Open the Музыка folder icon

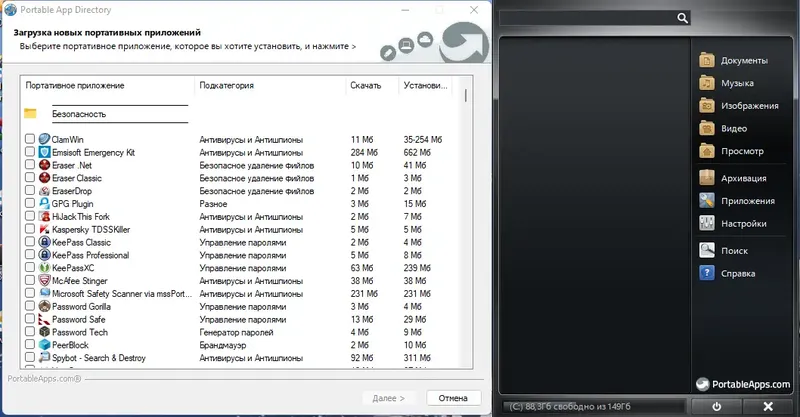[x=707, y=83]
